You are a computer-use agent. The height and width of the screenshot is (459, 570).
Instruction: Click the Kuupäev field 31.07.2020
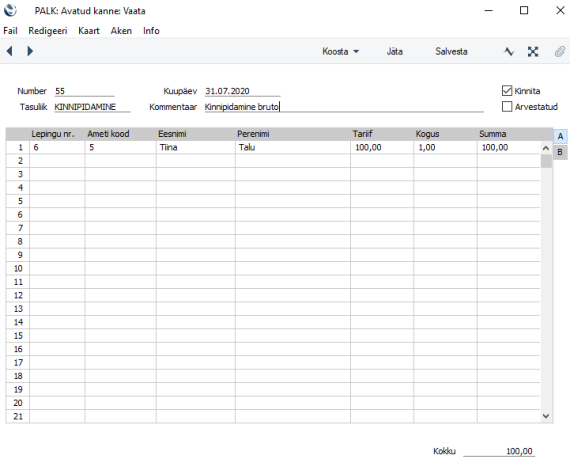click(x=242, y=91)
